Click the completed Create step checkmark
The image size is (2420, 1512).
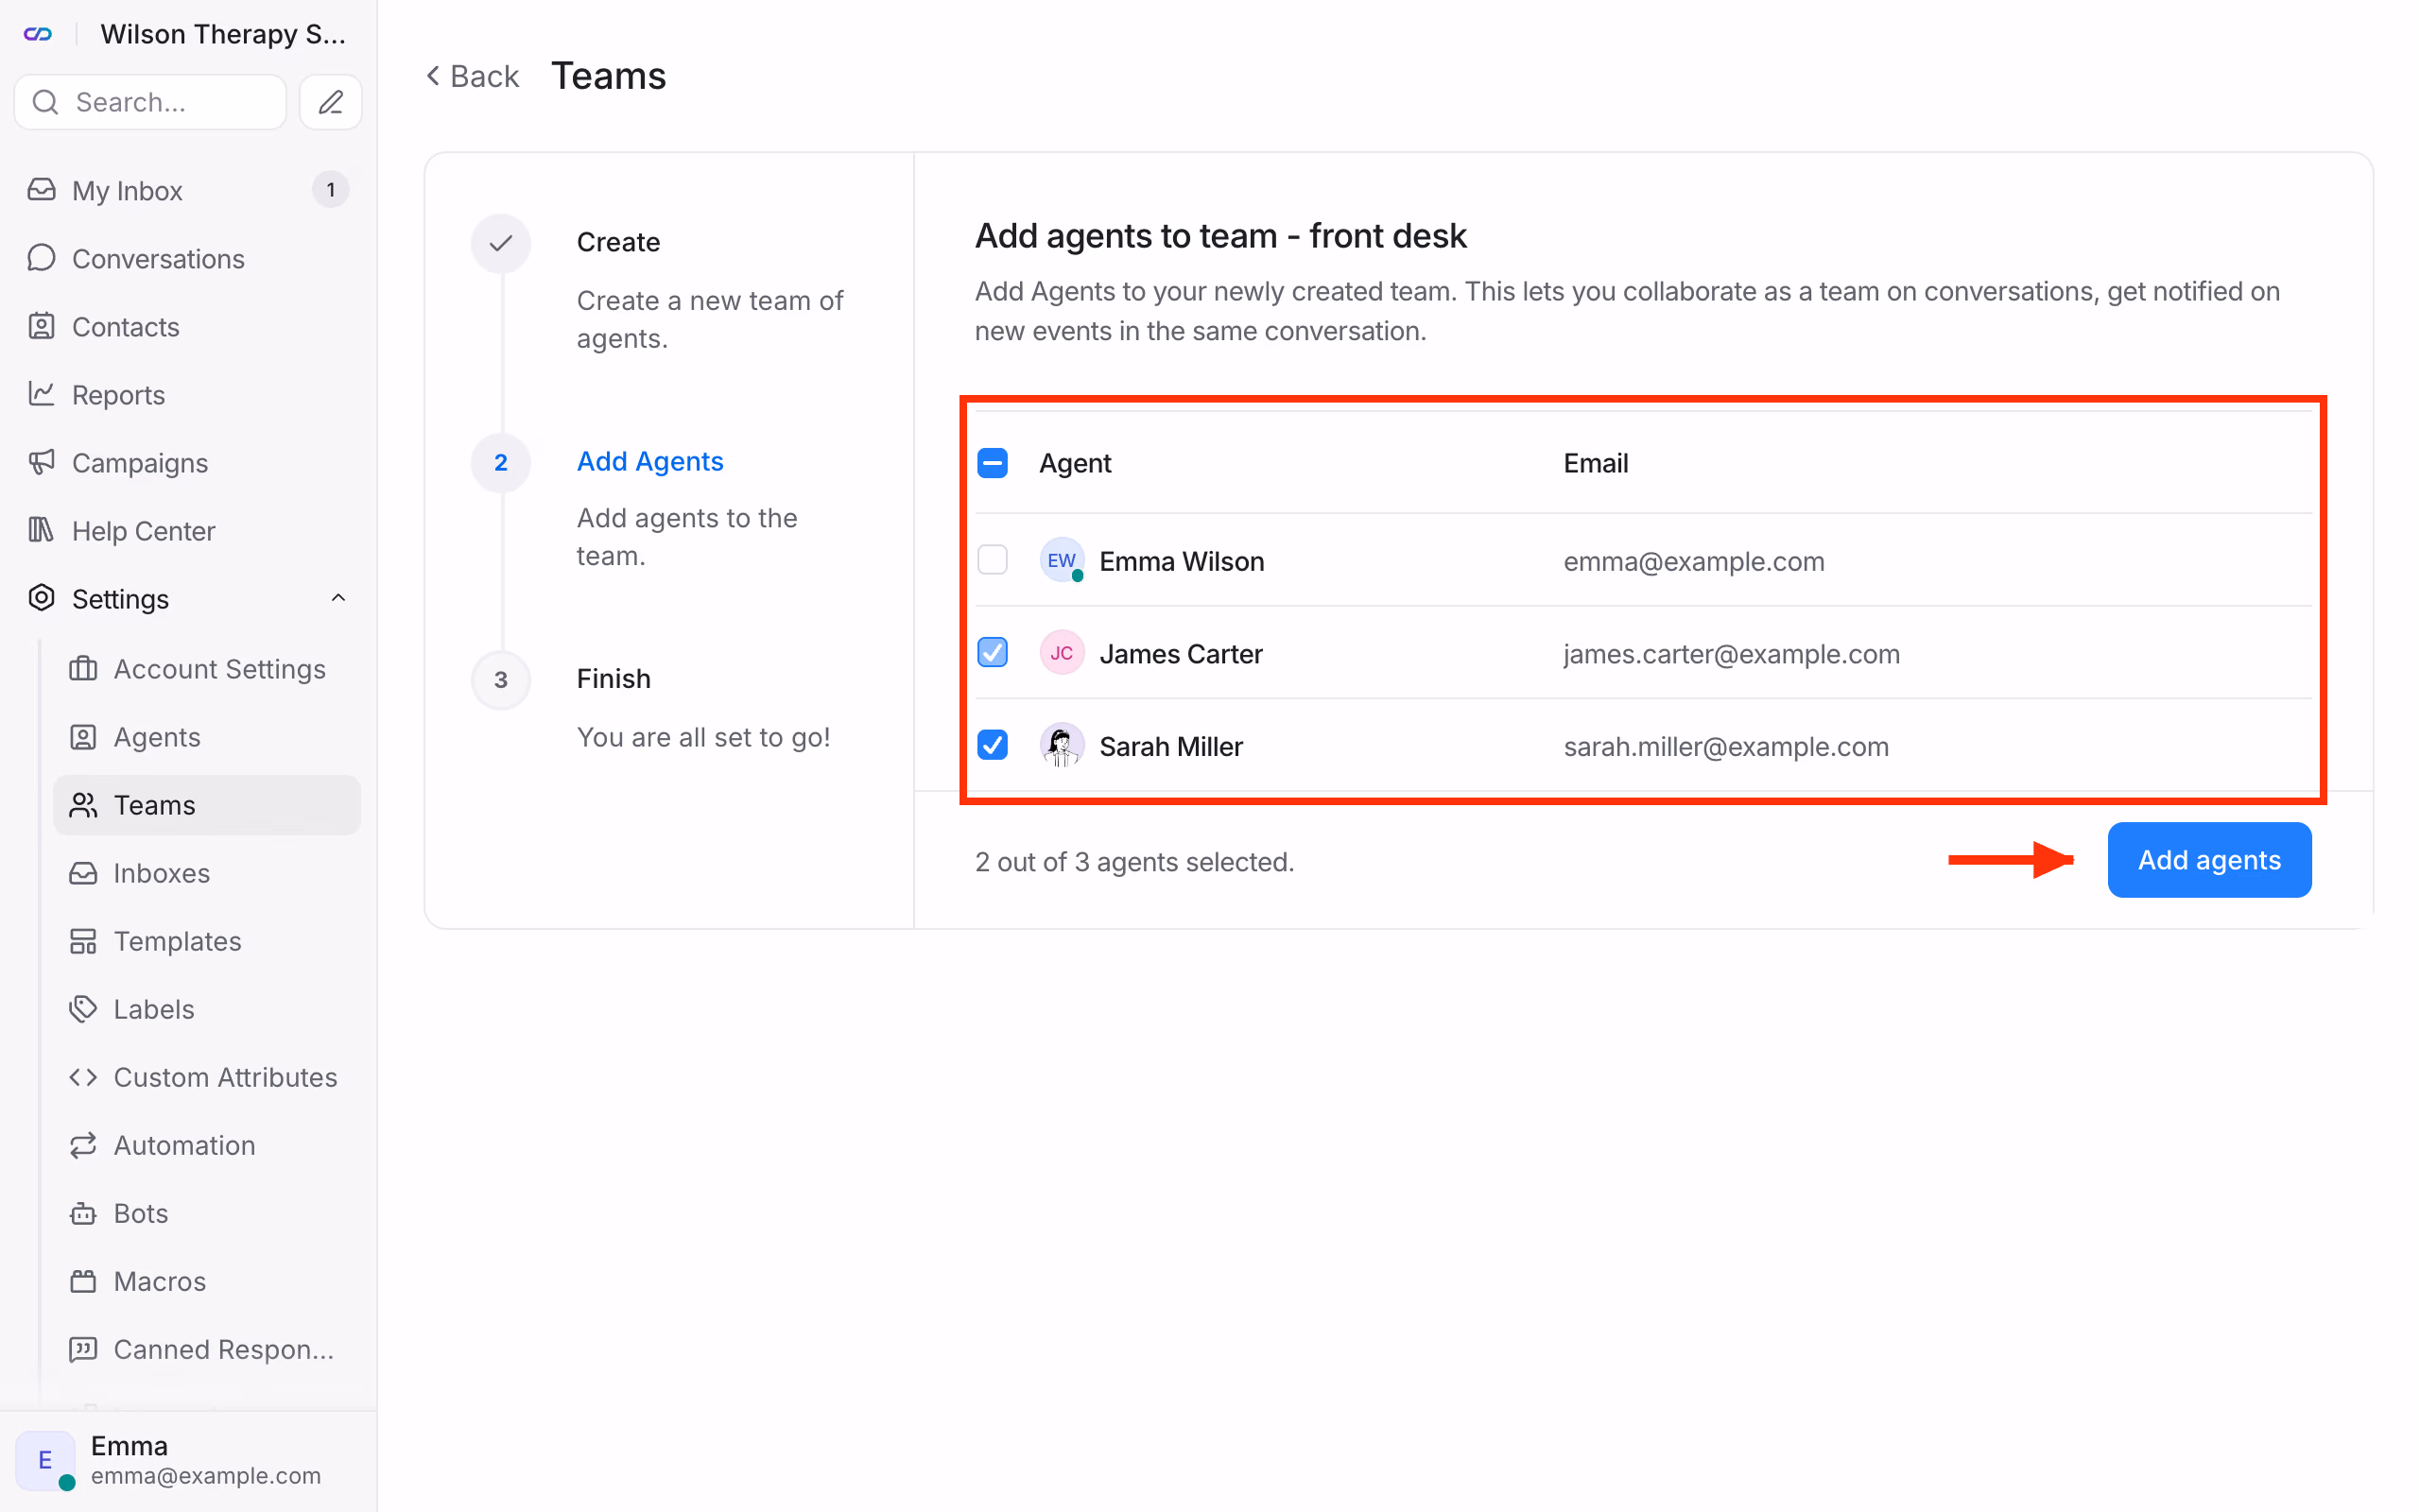(x=501, y=243)
